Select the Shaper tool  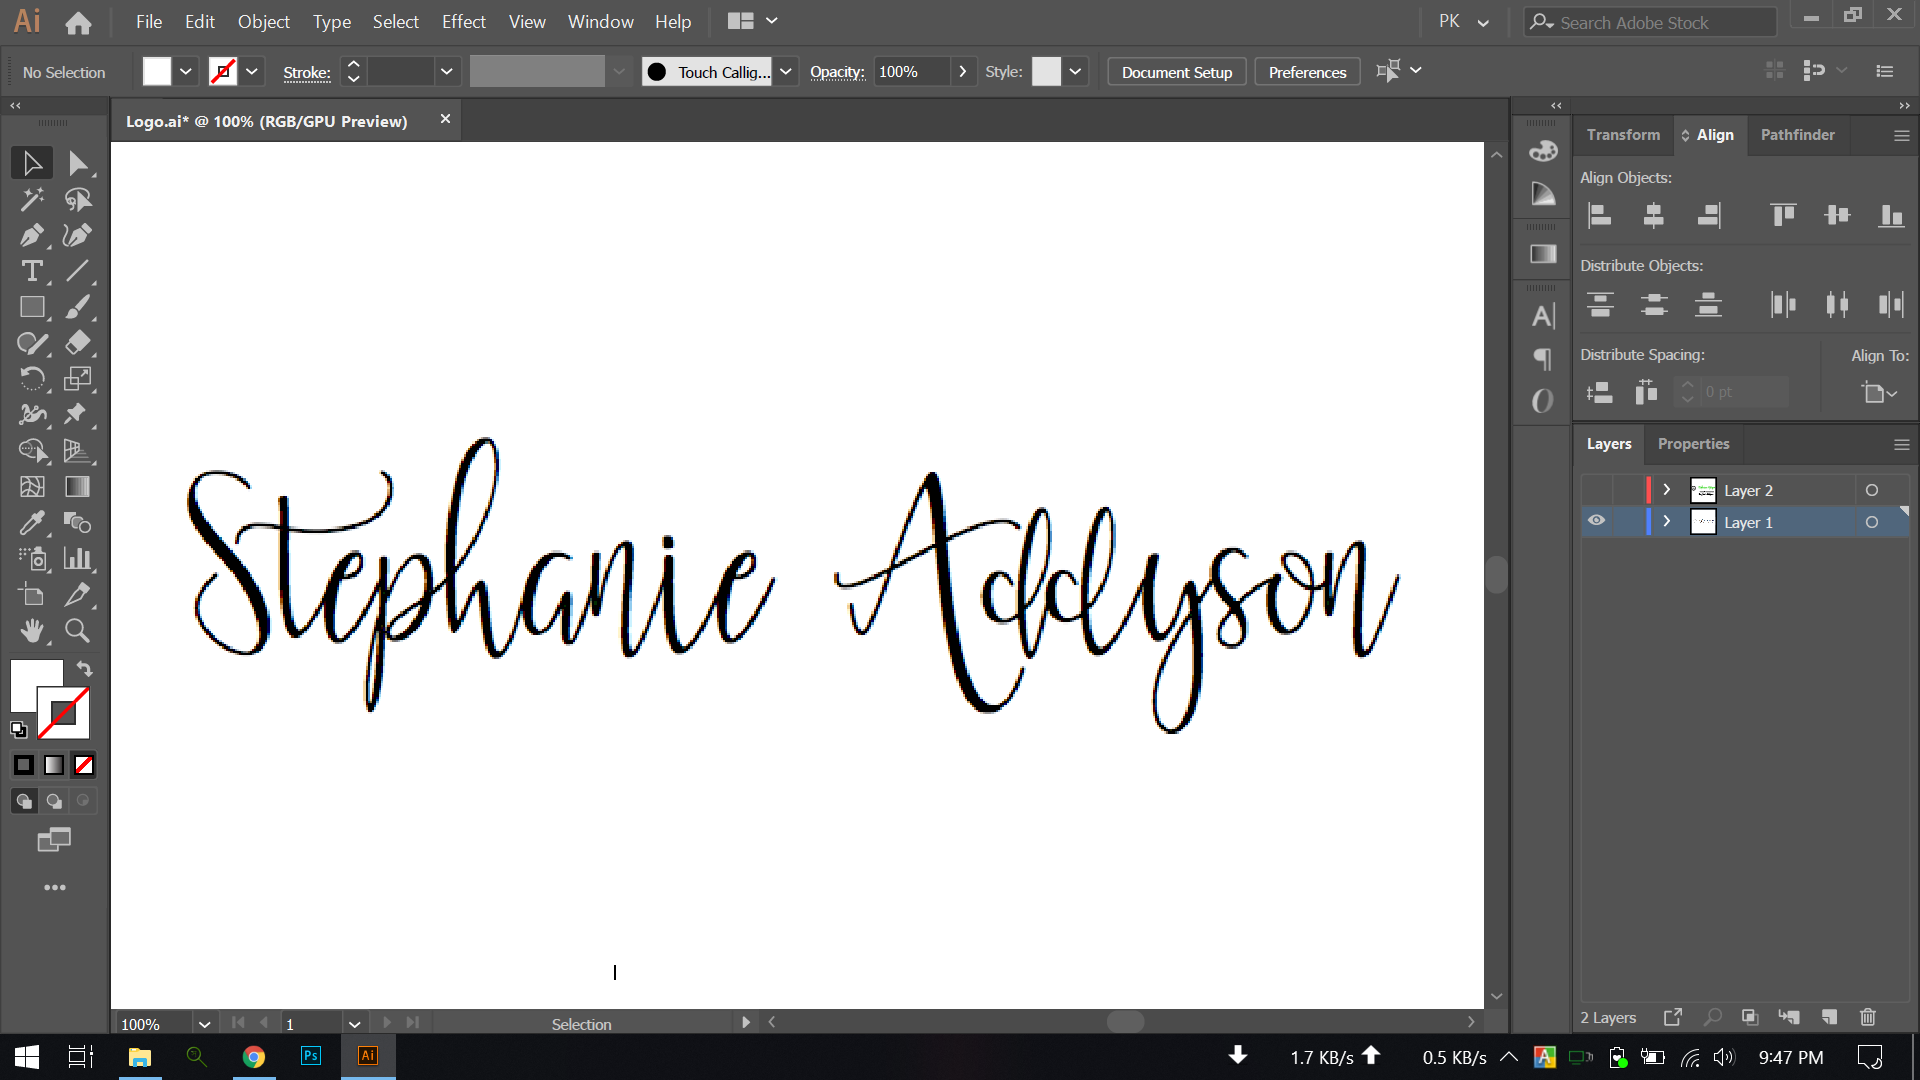32,343
